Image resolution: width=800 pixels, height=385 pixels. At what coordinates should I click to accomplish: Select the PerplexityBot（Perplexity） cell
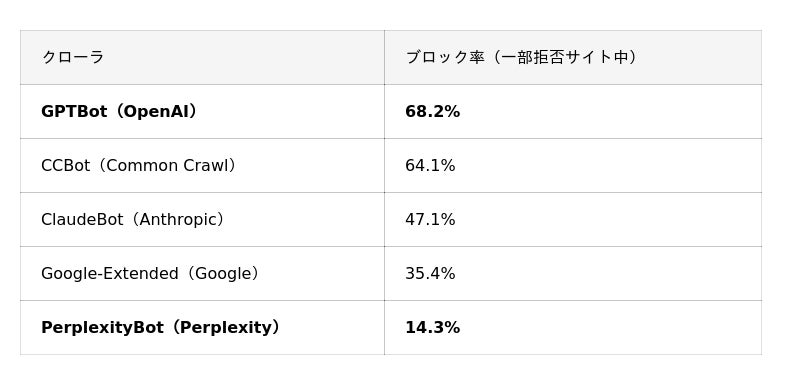[202, 327]
